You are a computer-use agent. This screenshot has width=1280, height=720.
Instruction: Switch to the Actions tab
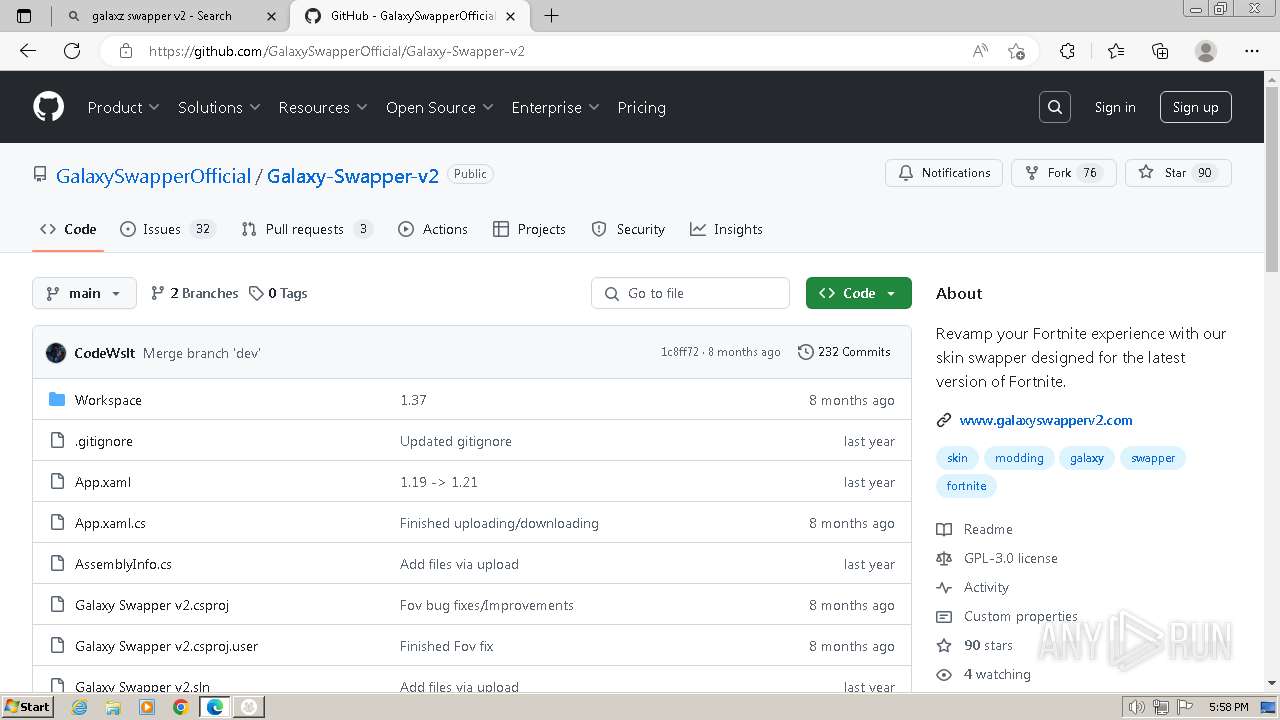click(433, 229)
